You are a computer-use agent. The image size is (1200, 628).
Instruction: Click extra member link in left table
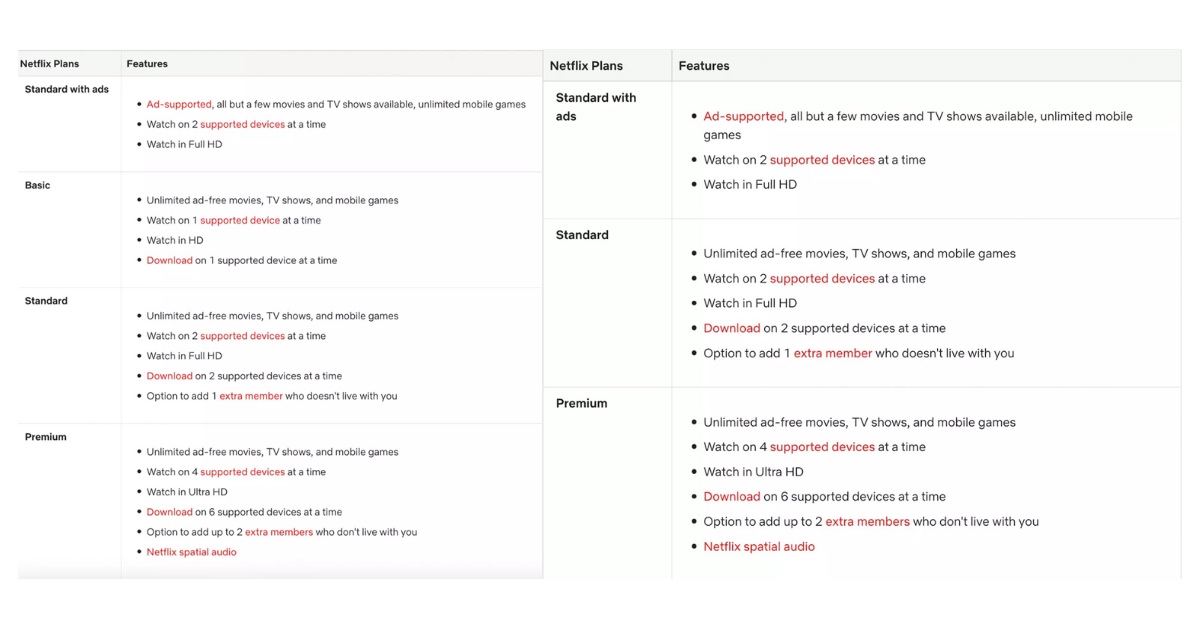[251, 396]
